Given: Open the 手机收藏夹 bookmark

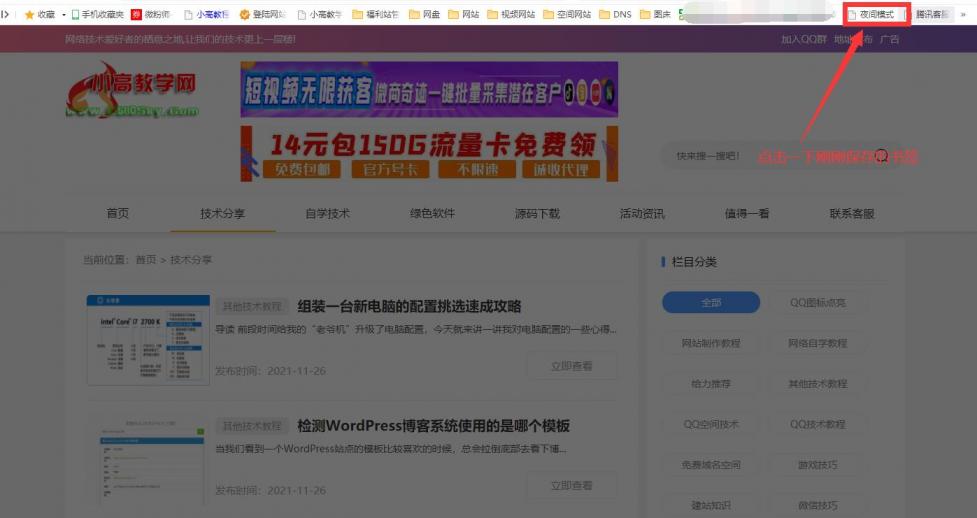Looking at the screenshot, I should click(97, 14).
